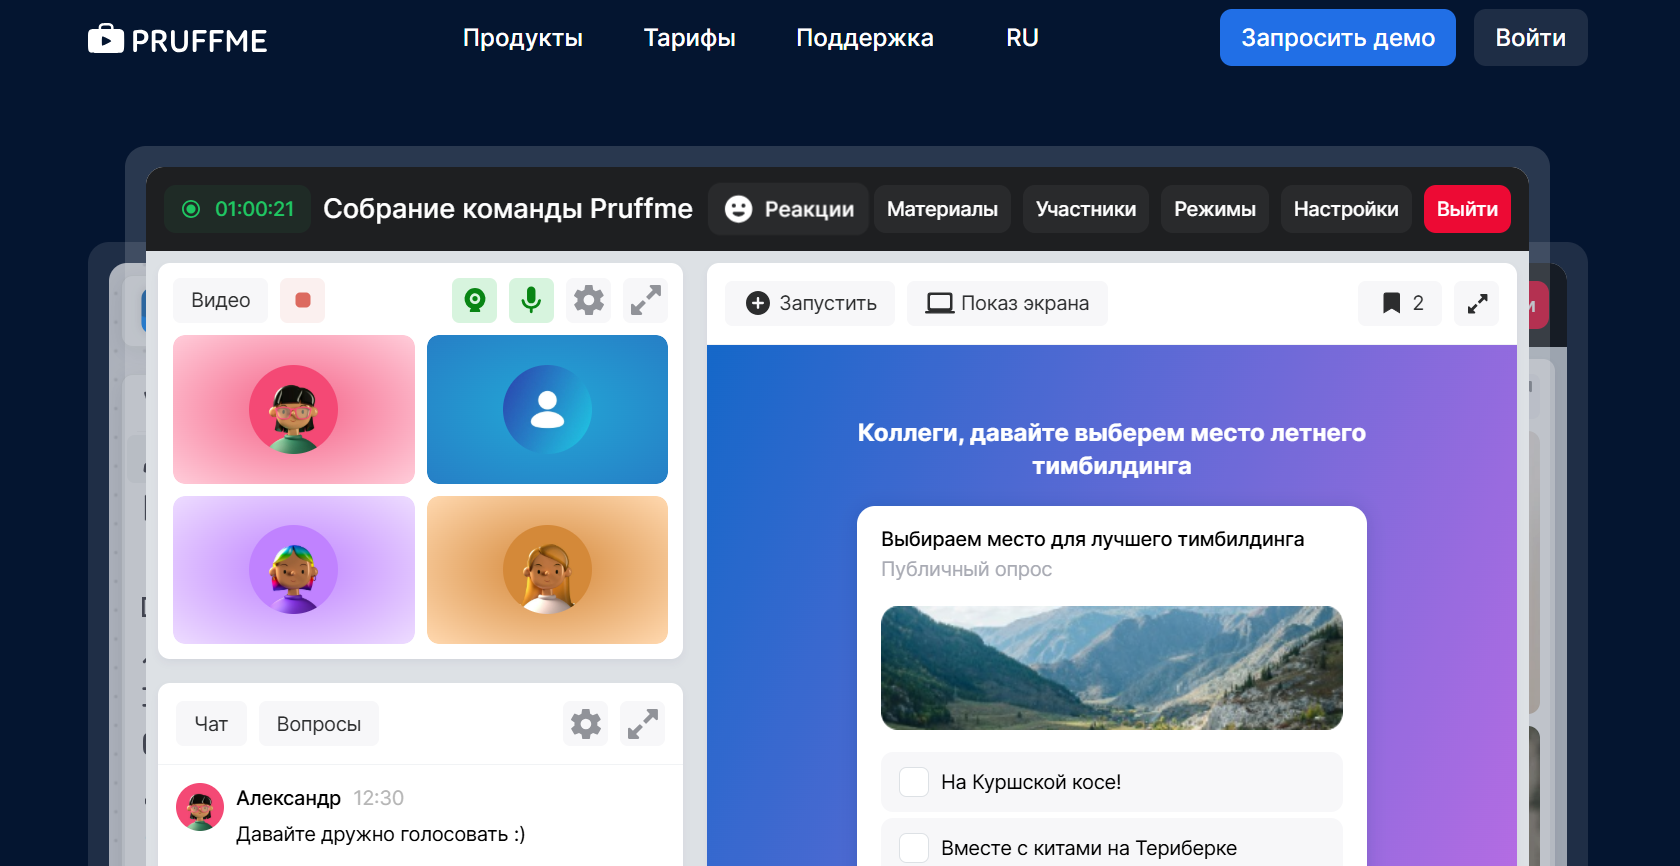Open the Тарифы page
The height and width of the screenshot is (866, 1680).
point(690,38)
